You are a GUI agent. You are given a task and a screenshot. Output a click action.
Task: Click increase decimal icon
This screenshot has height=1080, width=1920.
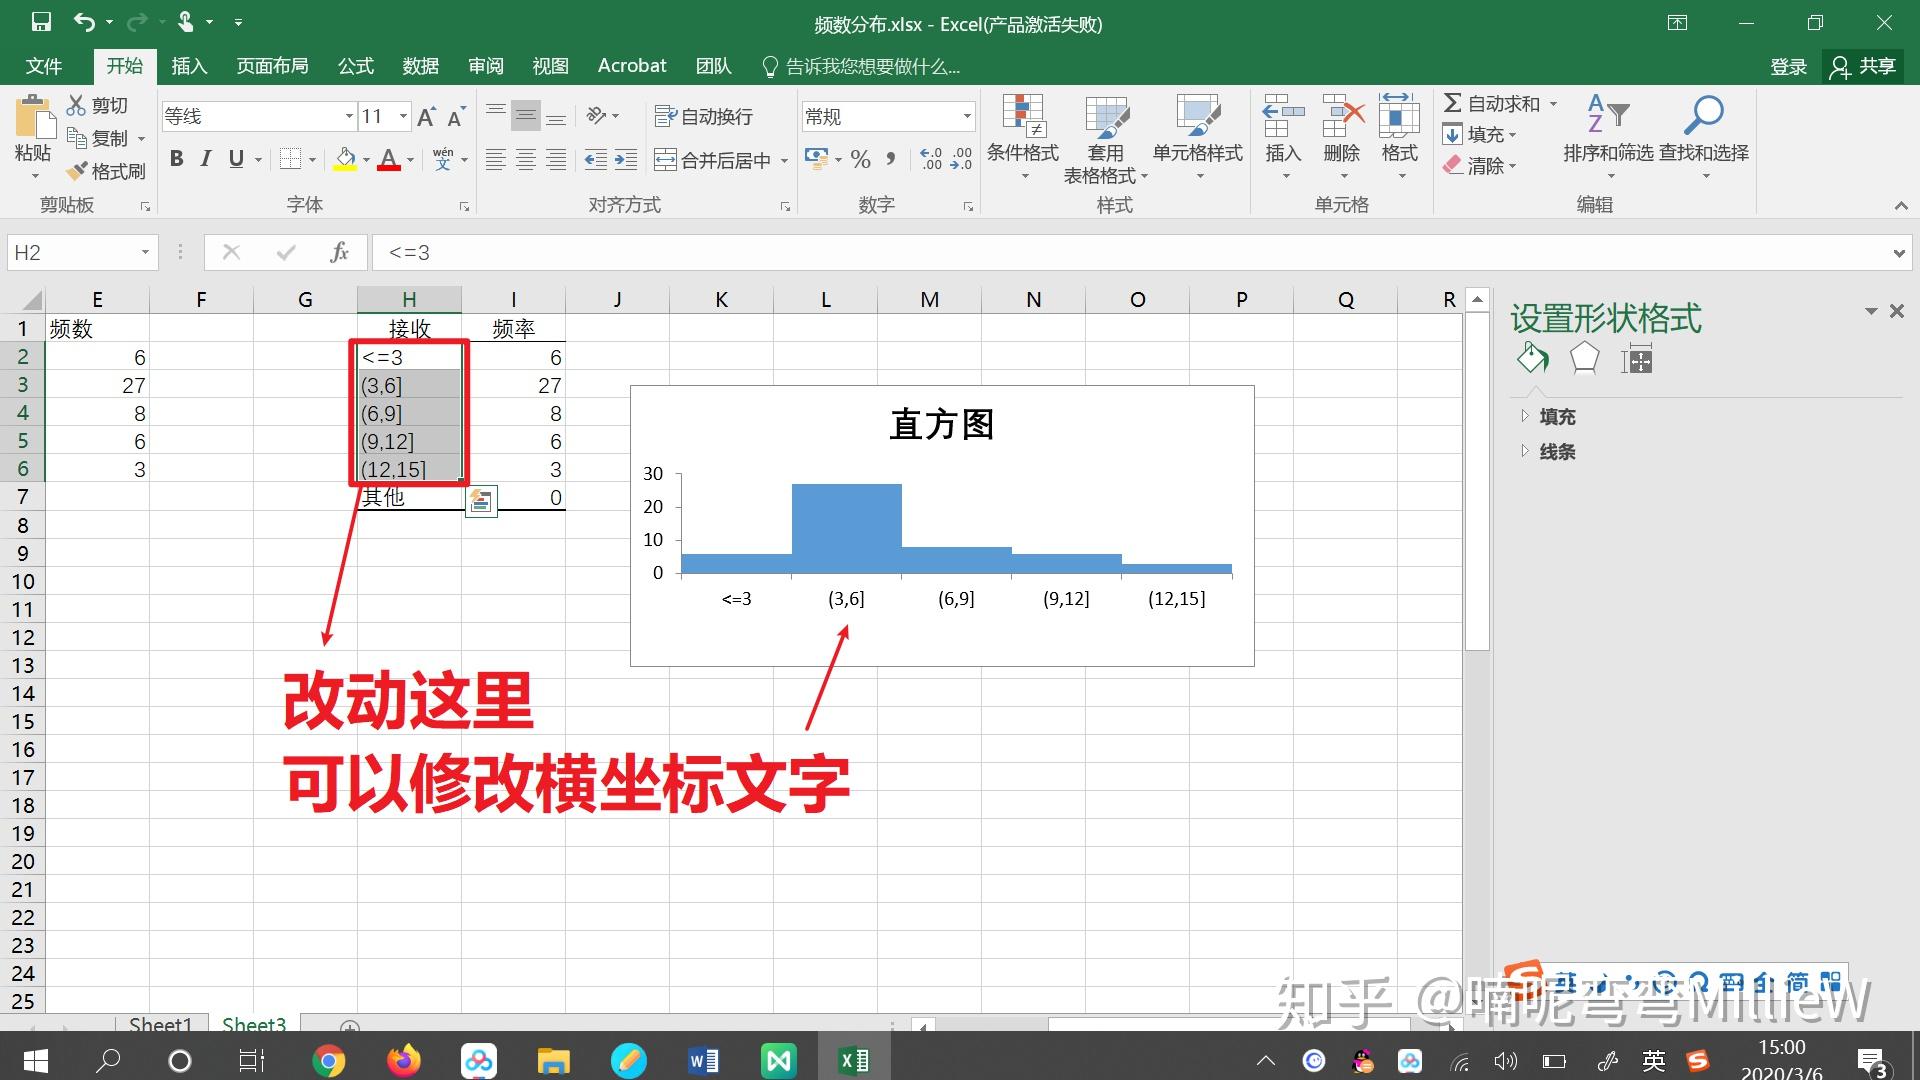pos(931,159)
